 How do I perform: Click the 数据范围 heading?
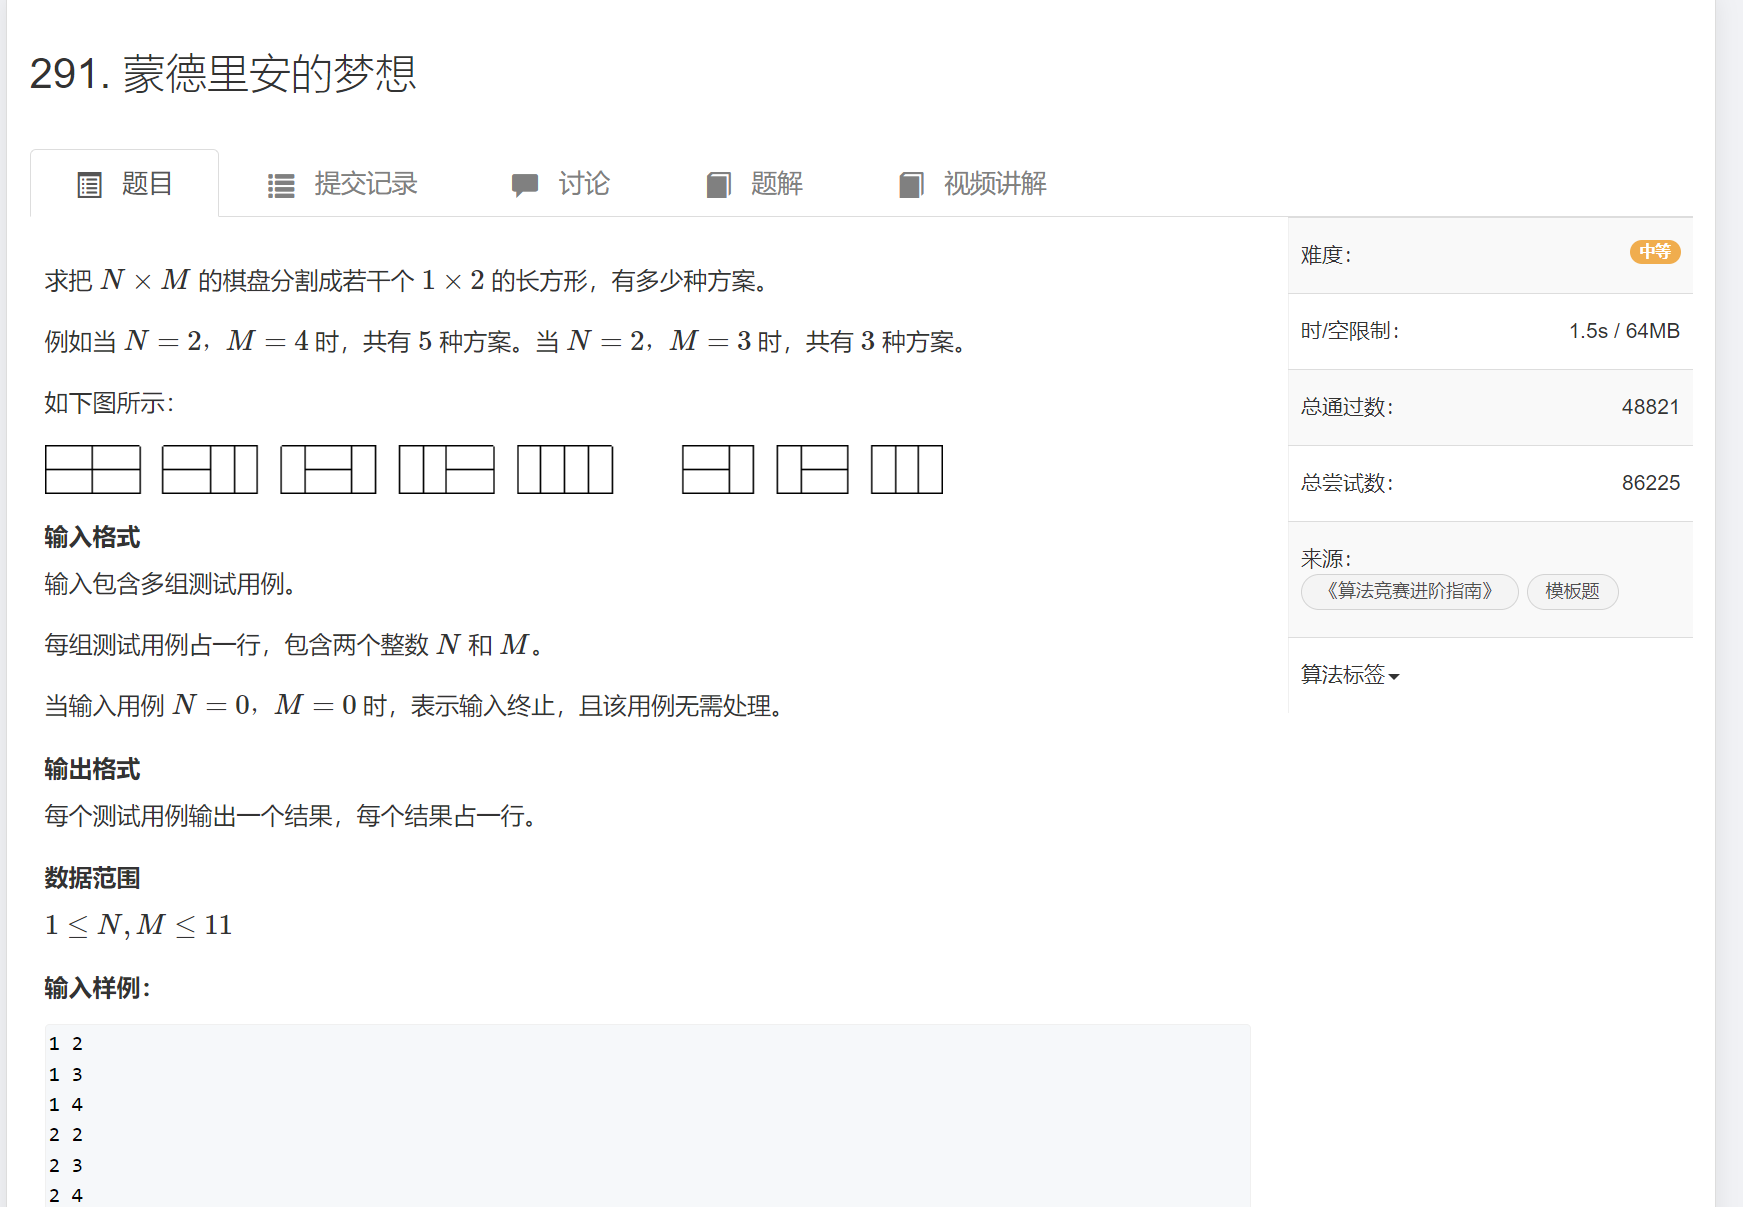point(92,879)
